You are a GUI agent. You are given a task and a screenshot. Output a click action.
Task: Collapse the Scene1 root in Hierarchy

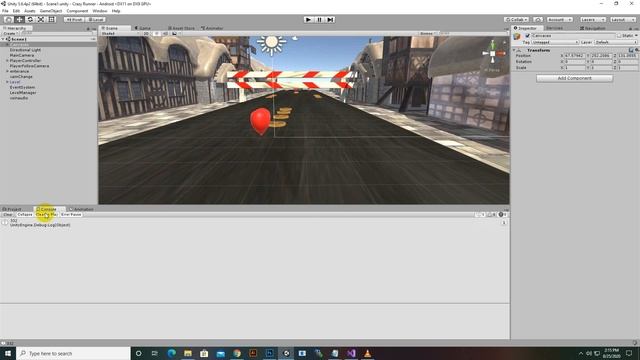[x=3, y=39]
